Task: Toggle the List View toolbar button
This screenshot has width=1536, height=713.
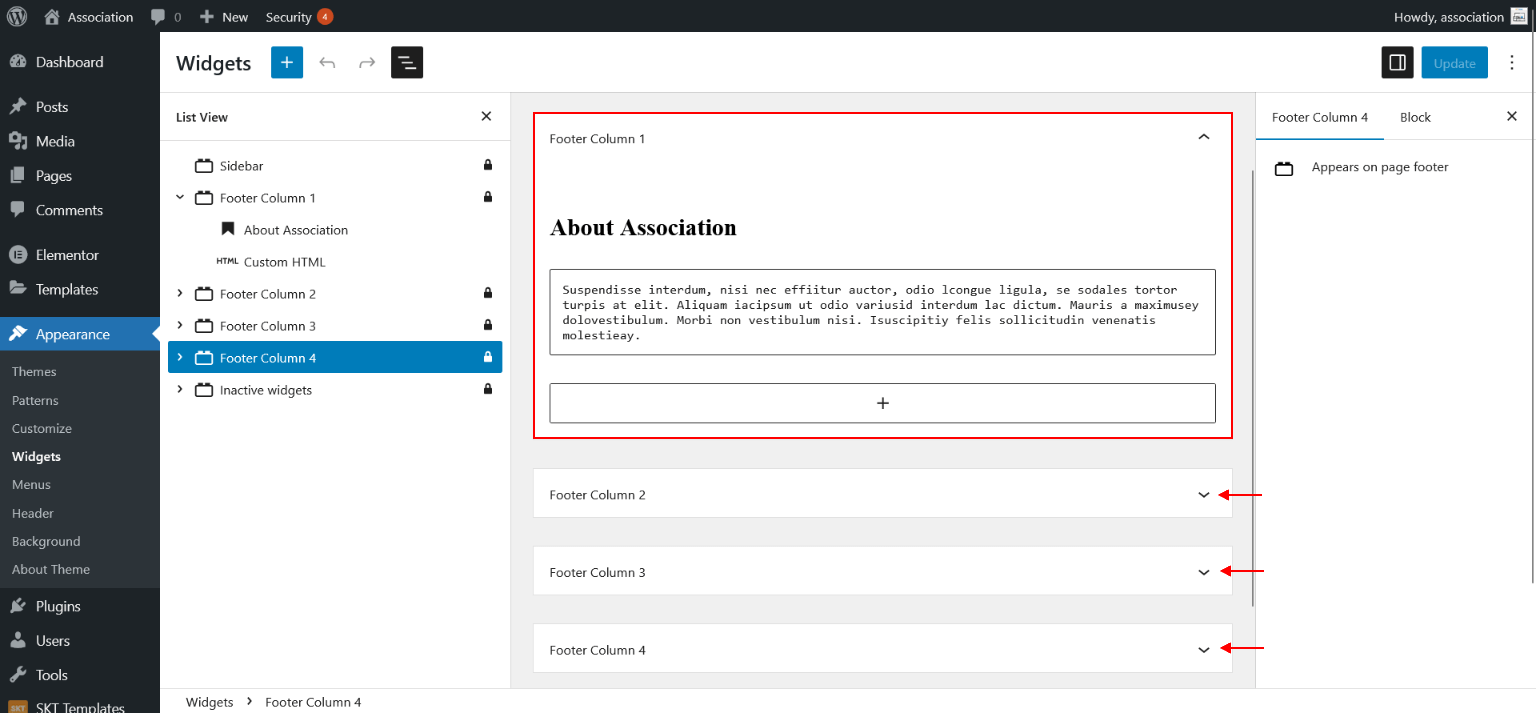Action: [x=407, y=62]
